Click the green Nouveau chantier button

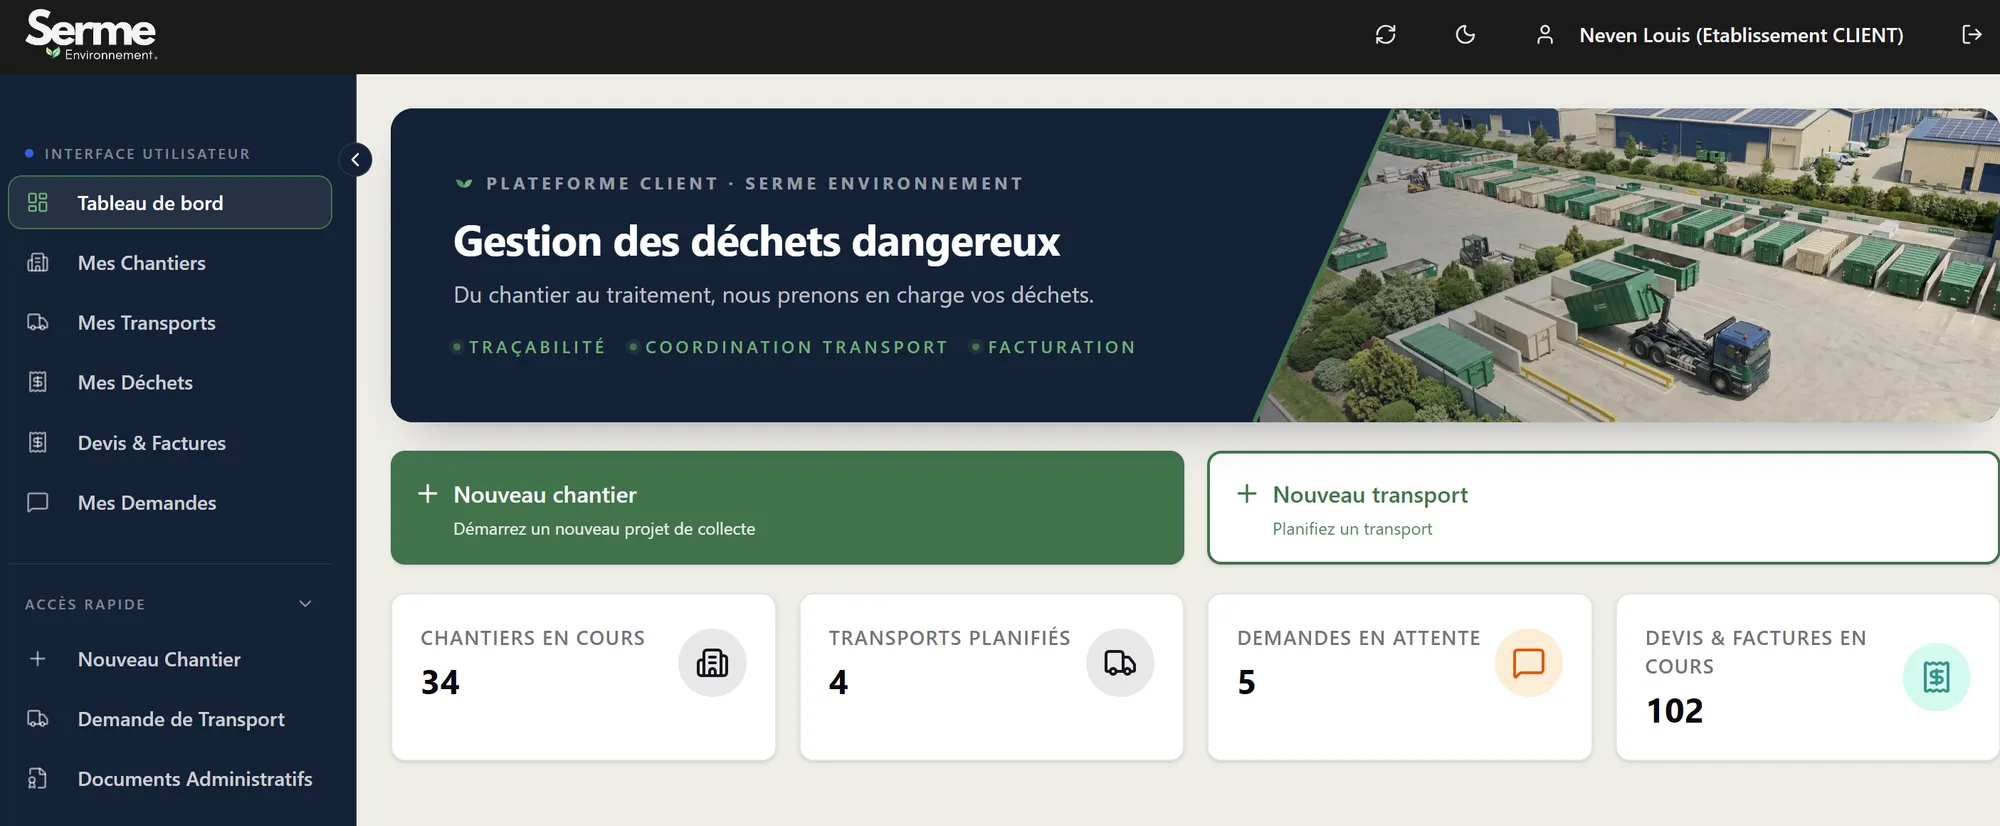pos(787,508)
